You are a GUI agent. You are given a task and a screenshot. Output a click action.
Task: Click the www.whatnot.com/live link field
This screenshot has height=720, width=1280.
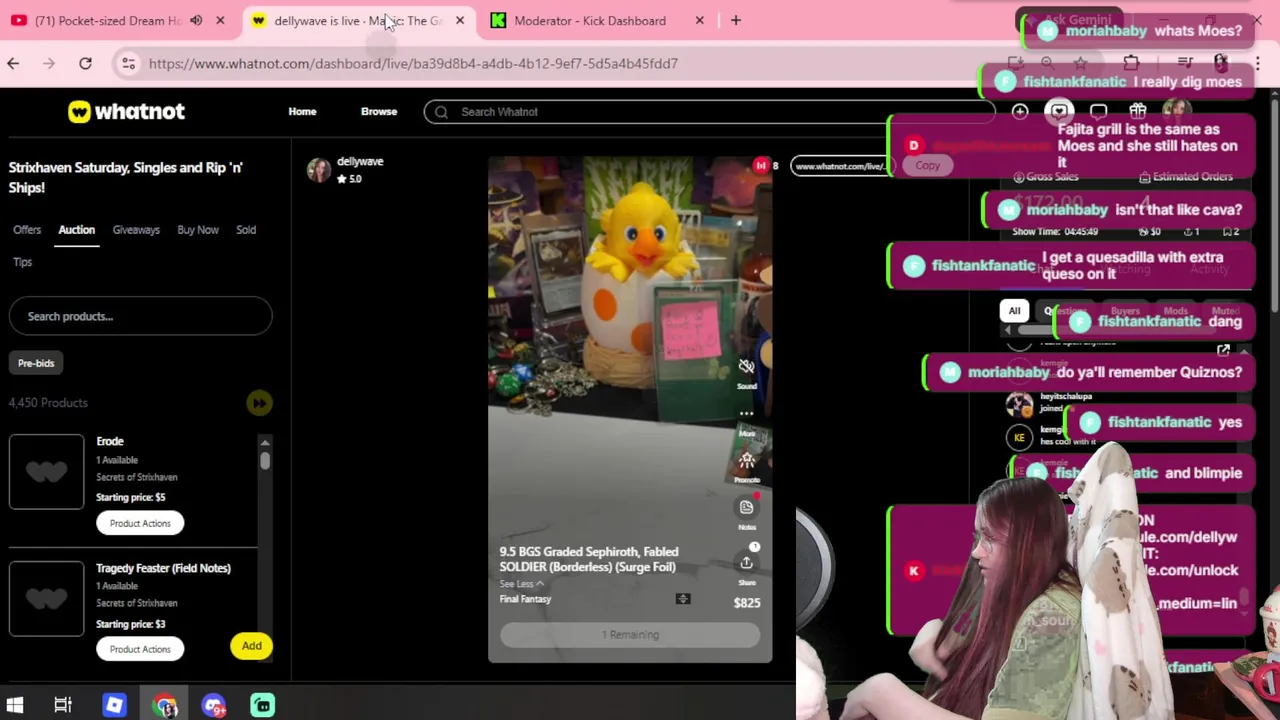(843, 166)
